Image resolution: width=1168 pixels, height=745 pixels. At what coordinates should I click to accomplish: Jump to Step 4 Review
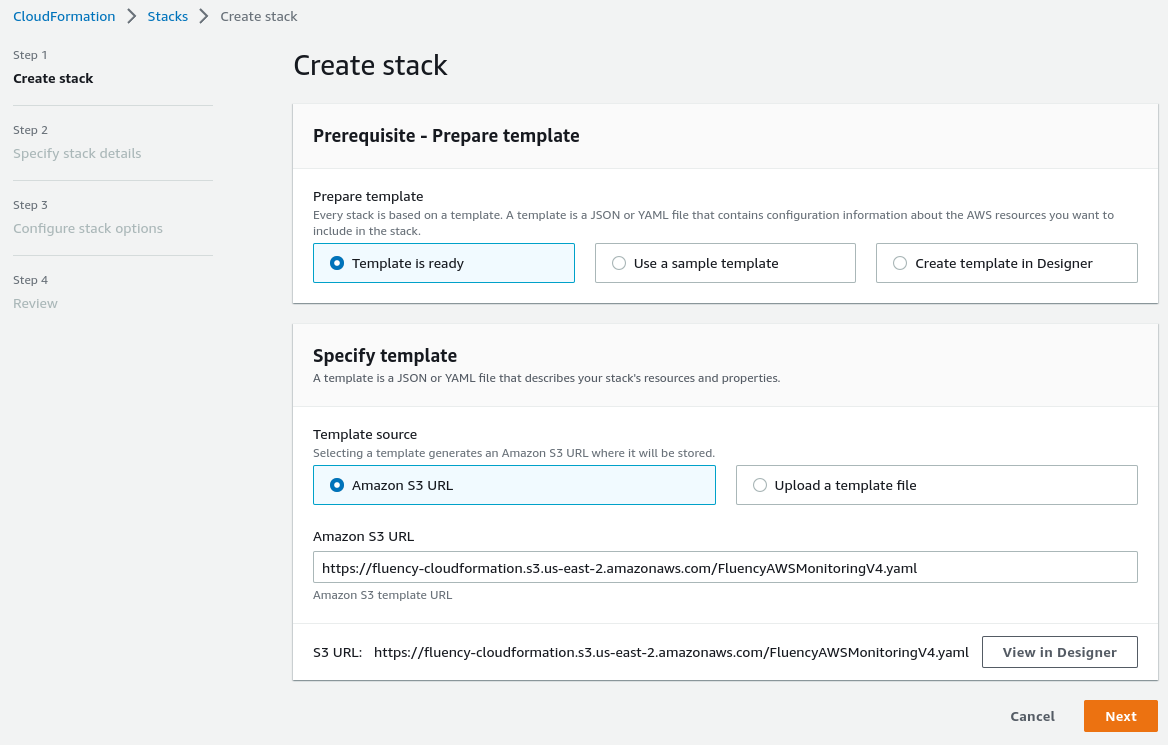[35, 303]
